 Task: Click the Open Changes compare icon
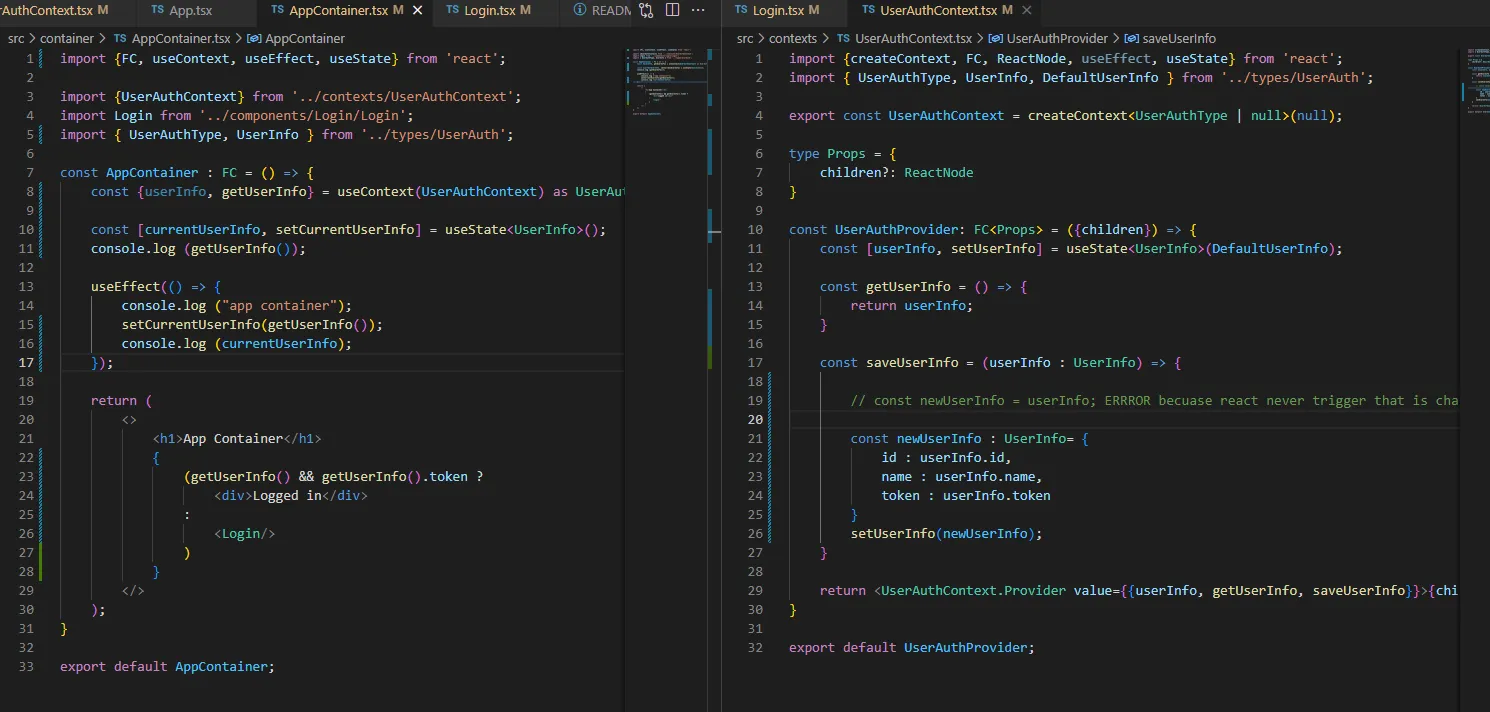[x=646, y=10]
